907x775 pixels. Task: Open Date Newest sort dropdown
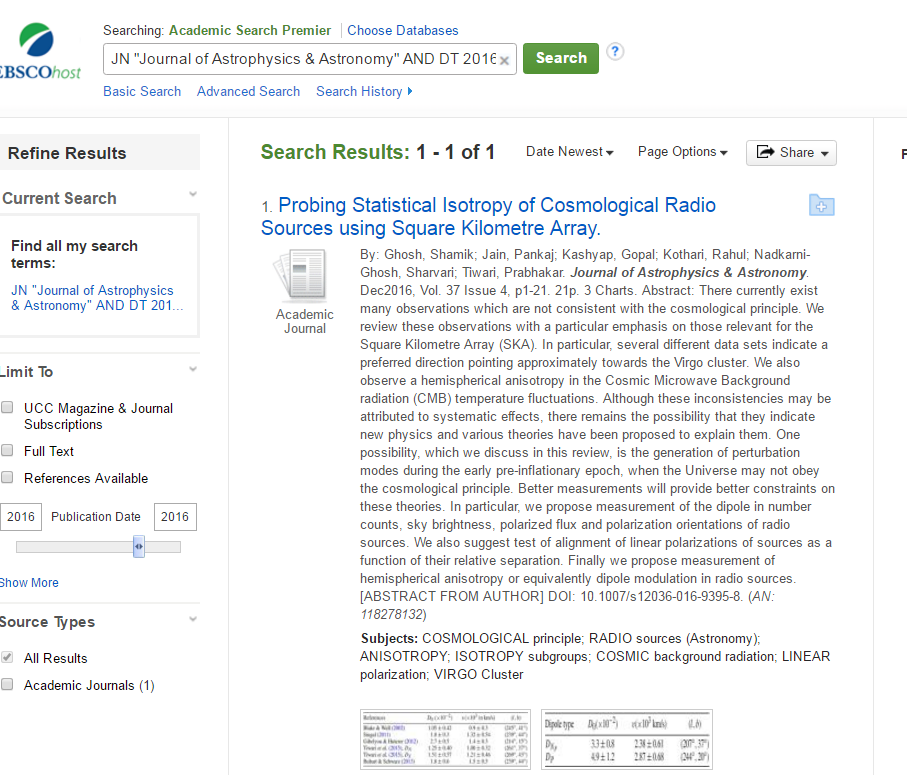coord(569,152)
